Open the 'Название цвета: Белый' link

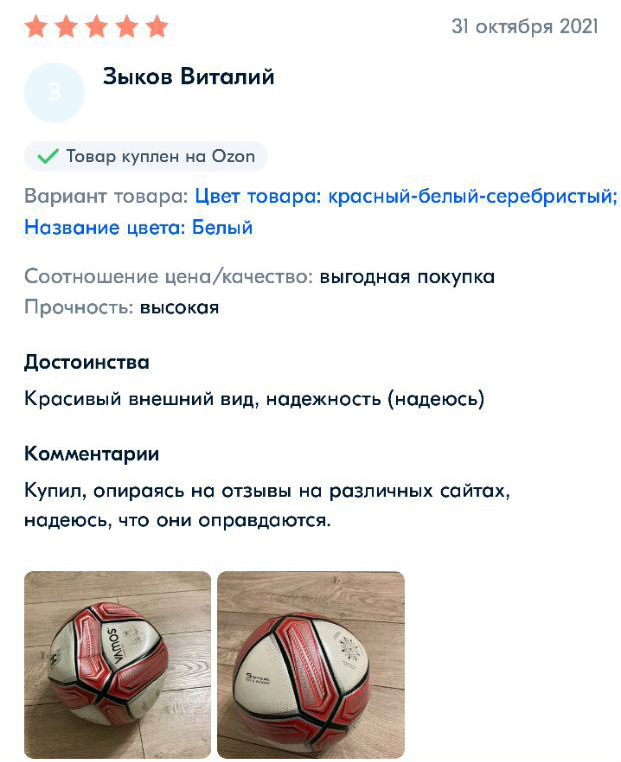pos(138,227)
